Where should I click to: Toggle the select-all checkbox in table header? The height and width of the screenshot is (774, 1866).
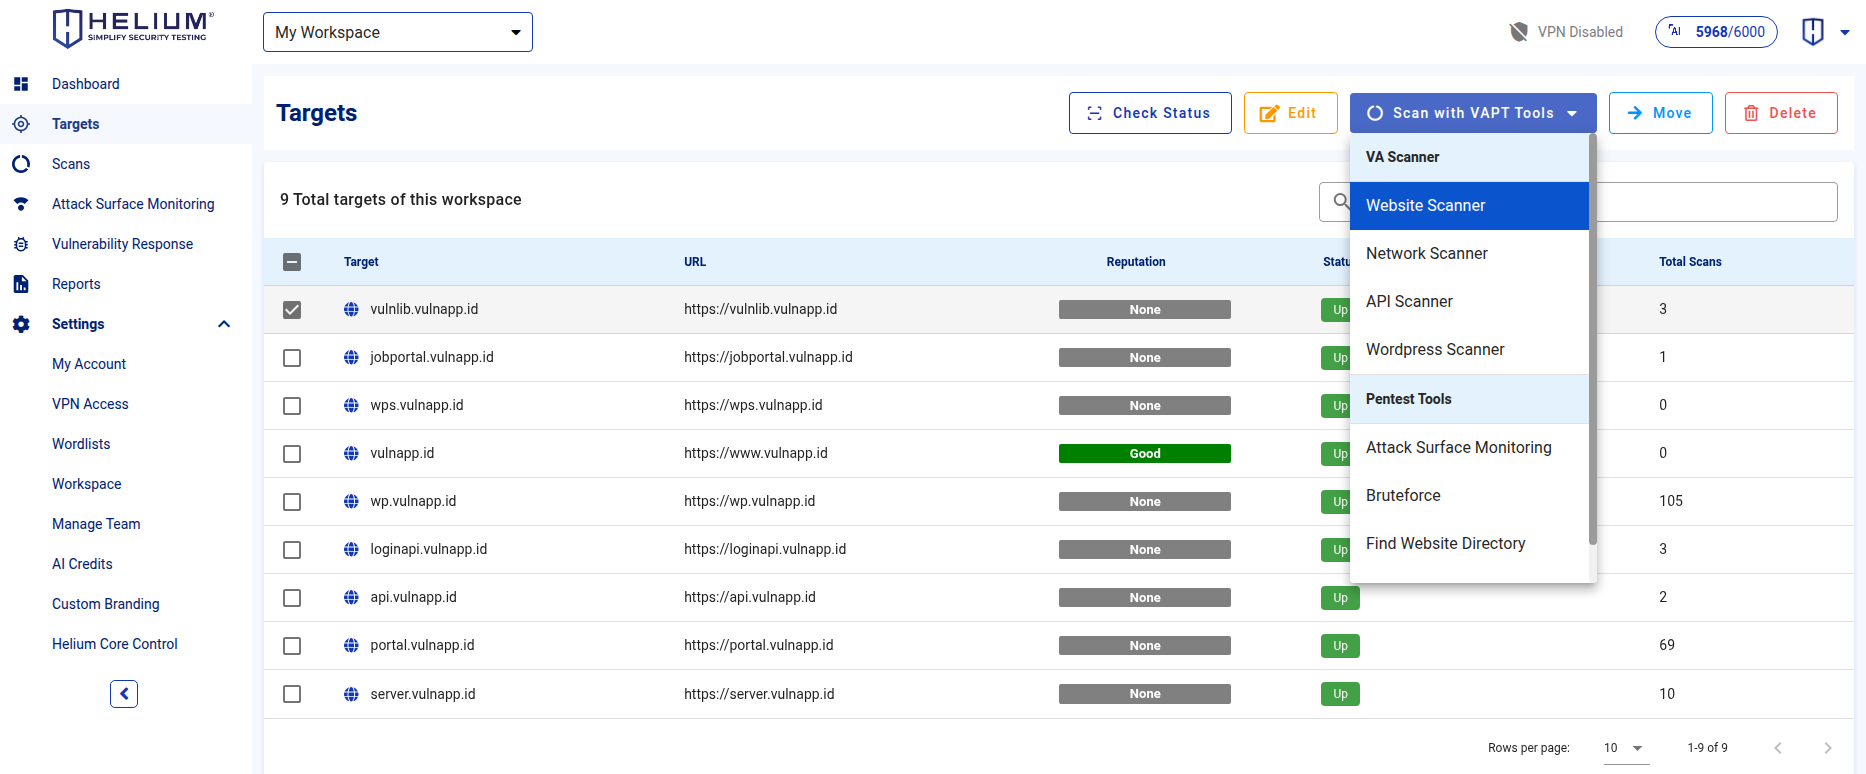(292, 262)
